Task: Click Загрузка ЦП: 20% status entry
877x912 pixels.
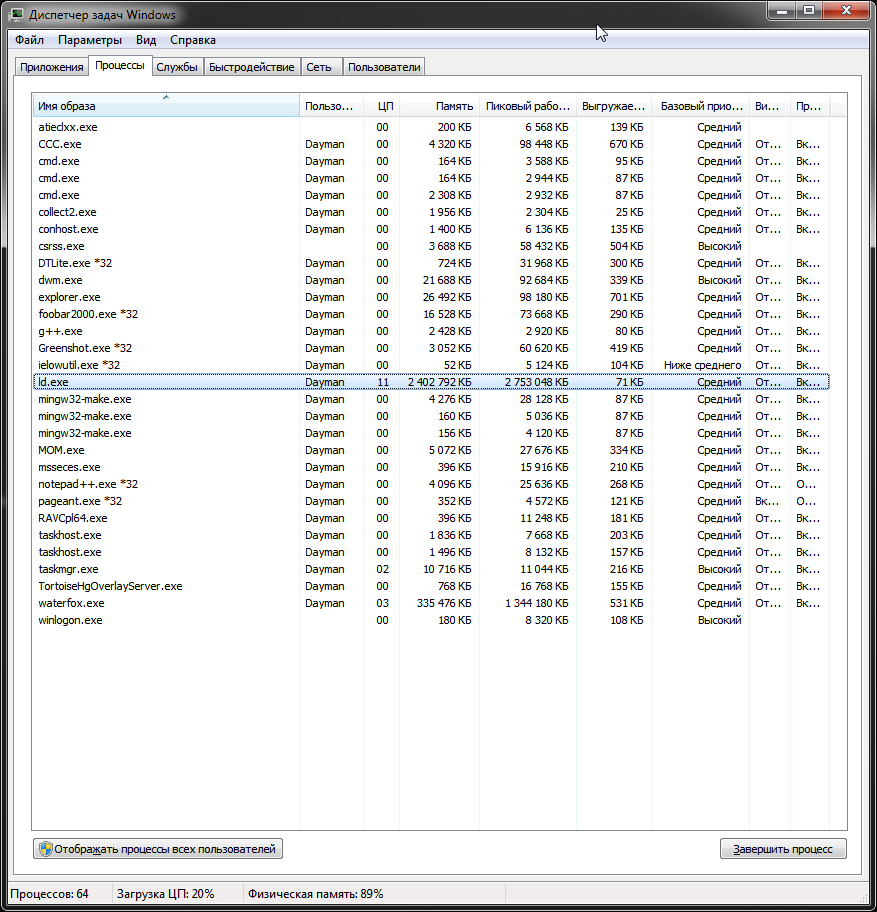Action: click(166, 893)
